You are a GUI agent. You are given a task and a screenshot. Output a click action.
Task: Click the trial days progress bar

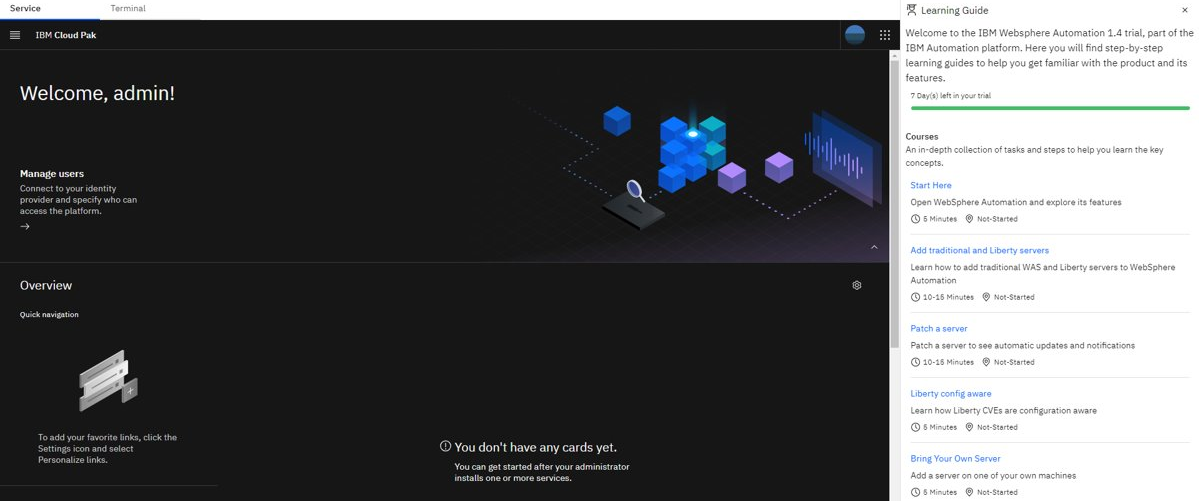[x=1048, y=108]
